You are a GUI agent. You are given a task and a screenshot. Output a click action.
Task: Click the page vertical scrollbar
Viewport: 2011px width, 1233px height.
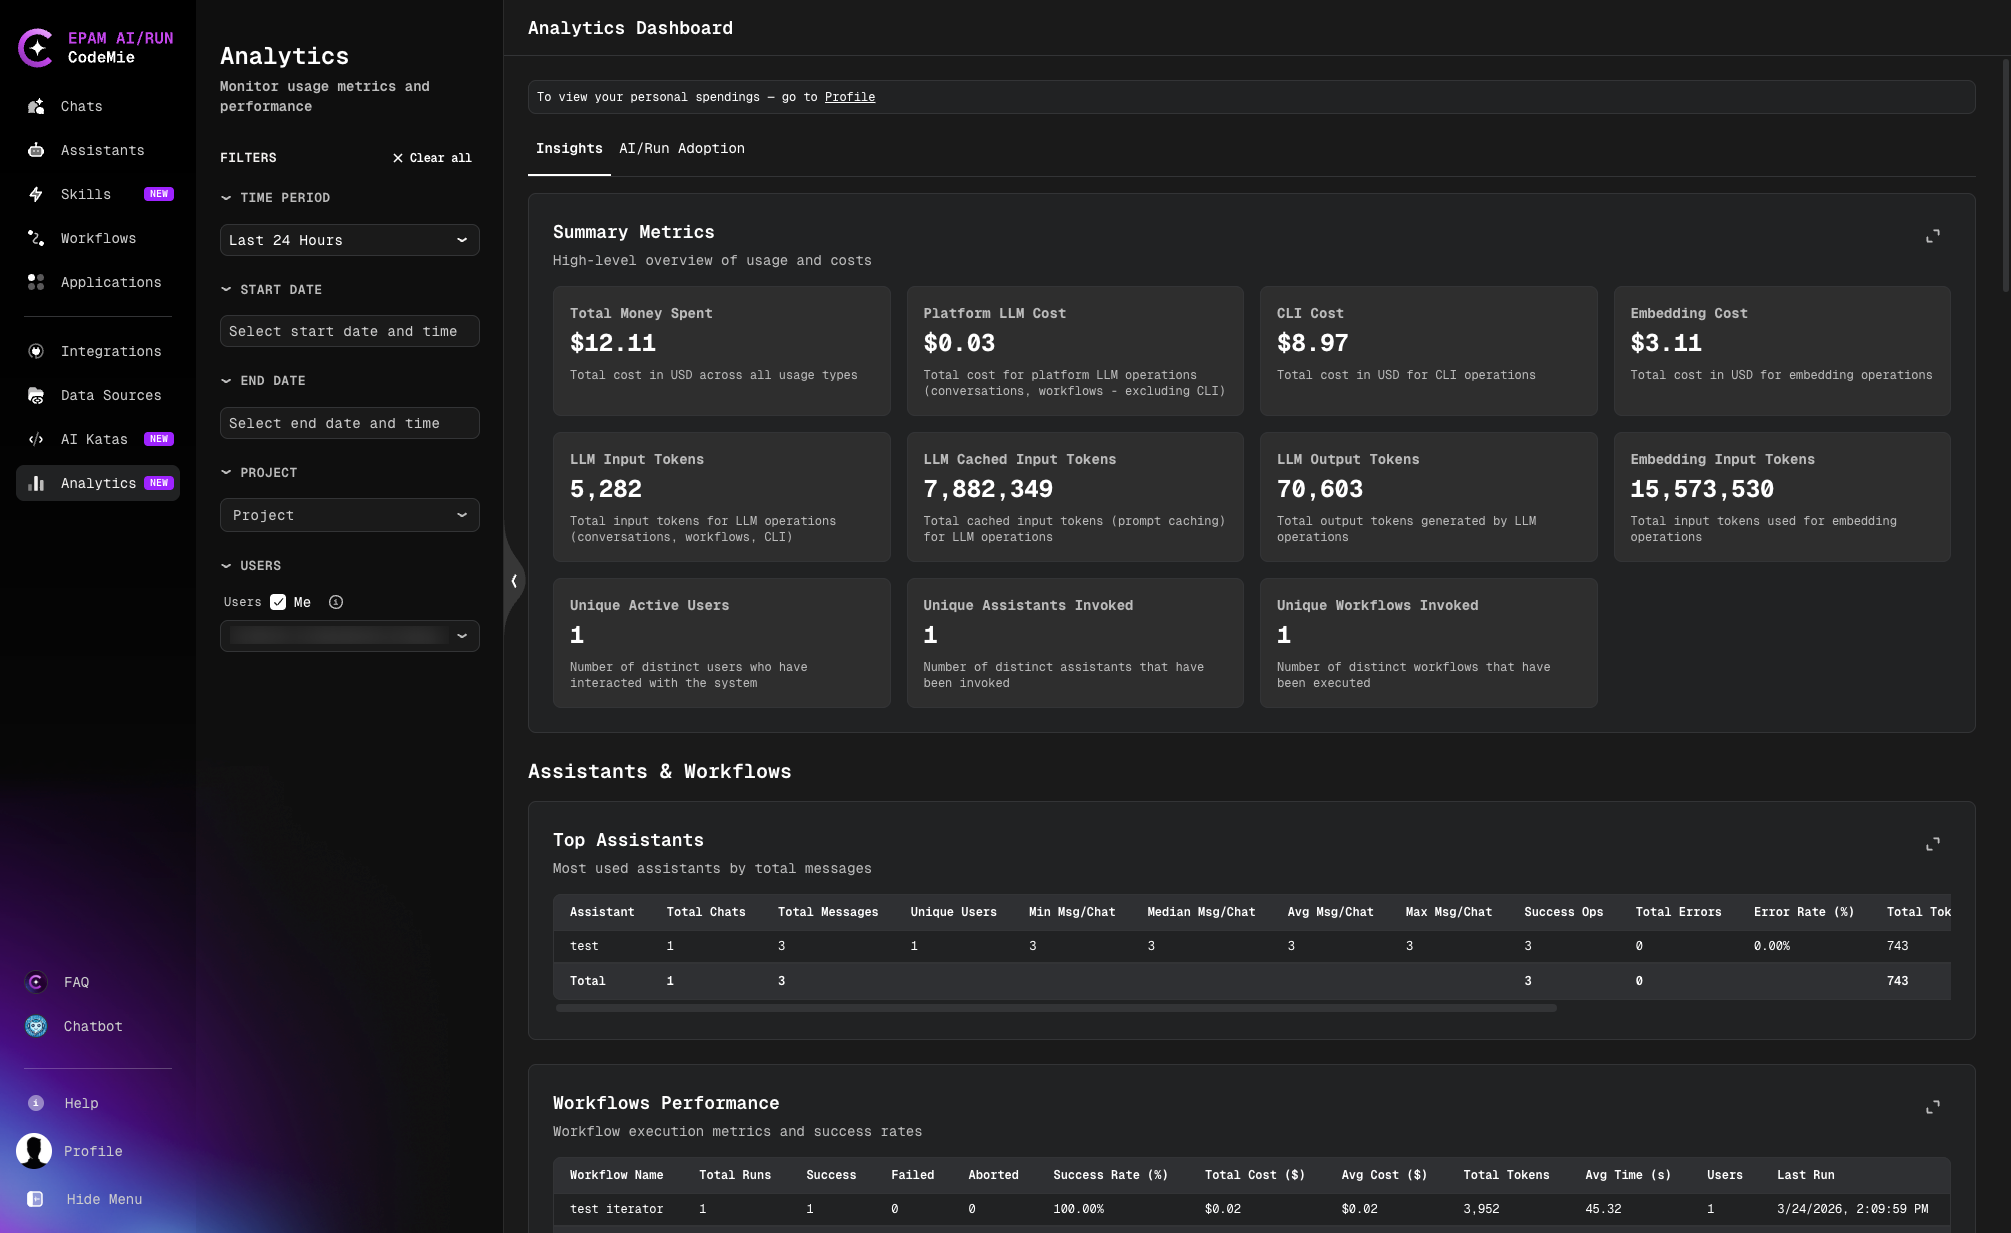tap(2005, 175)
